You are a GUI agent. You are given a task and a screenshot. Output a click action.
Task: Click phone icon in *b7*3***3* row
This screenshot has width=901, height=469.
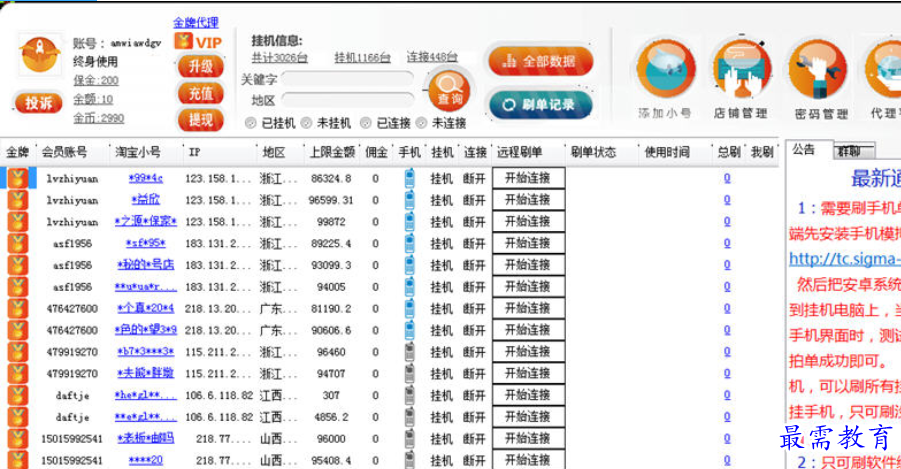410,352
